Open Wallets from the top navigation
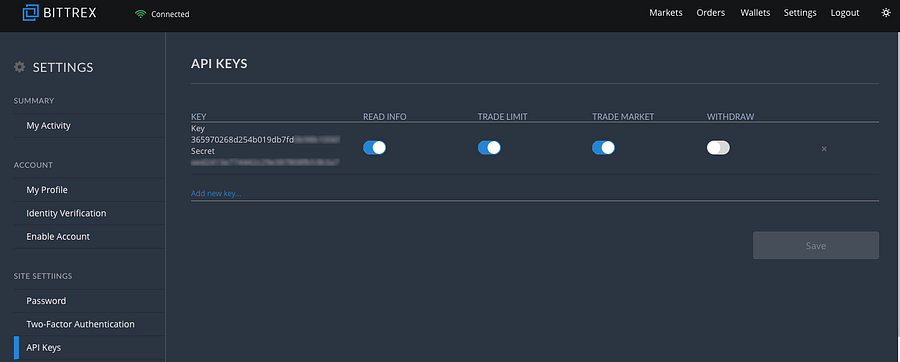Image resolution: width=900 pixels, height=362 pixels. pos(755,13)
